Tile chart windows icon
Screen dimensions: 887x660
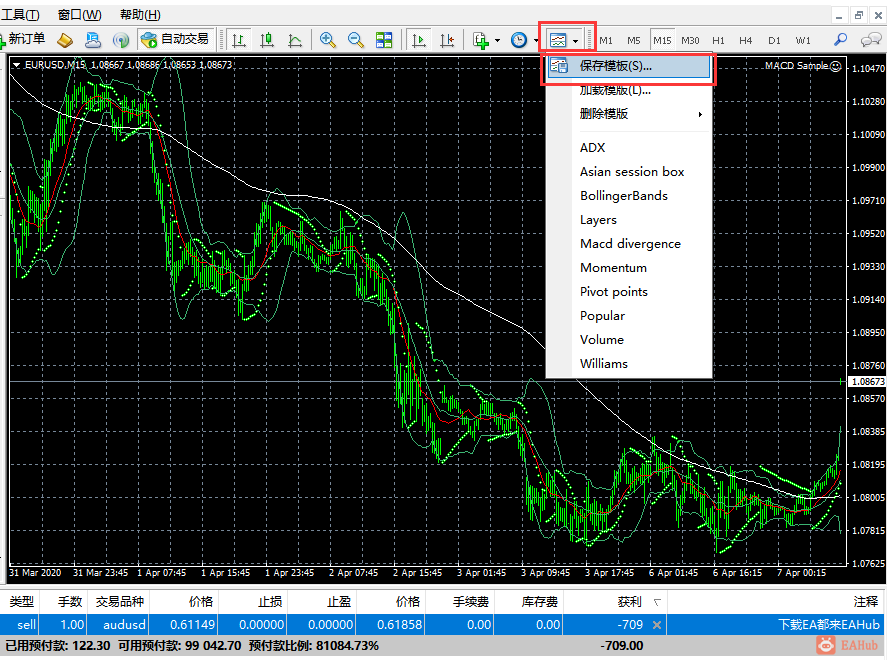(x=384, y=40)
